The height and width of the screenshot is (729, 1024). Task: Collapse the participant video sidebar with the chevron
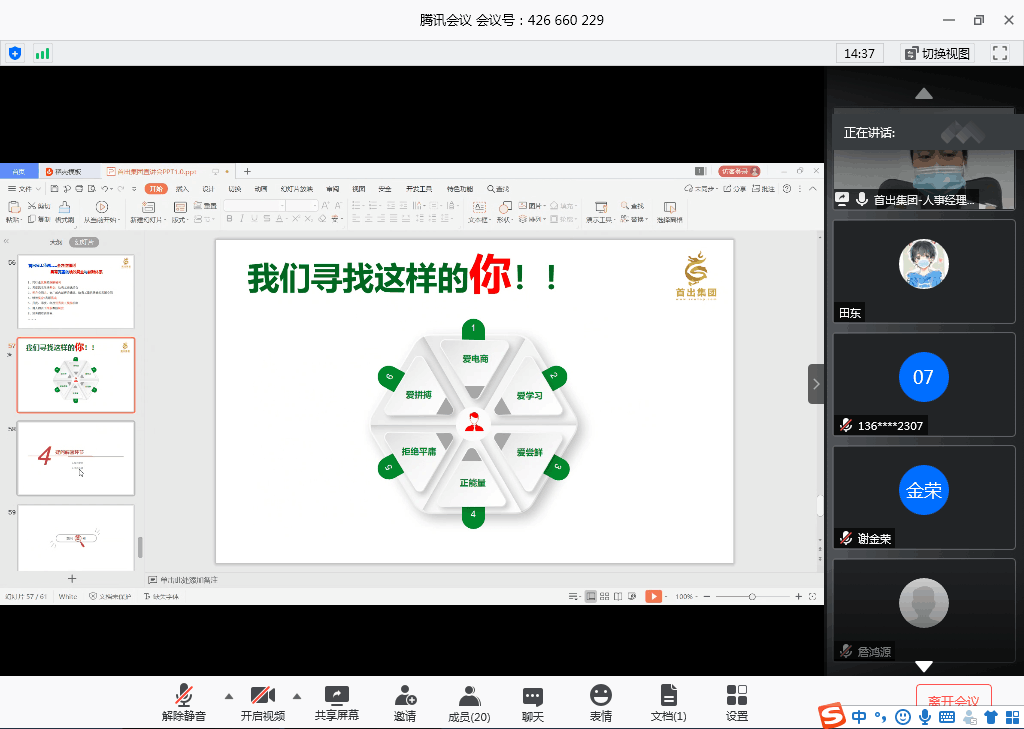(816, 384)
